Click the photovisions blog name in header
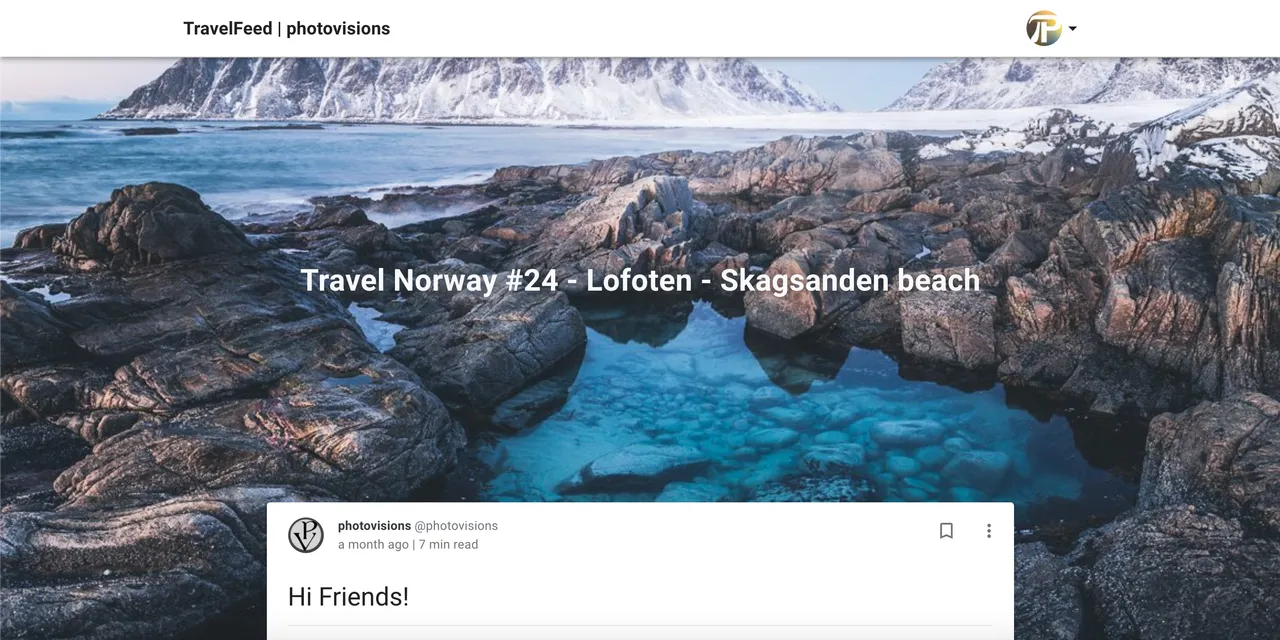Screen dimensions: 1280x640 point(338,28)
